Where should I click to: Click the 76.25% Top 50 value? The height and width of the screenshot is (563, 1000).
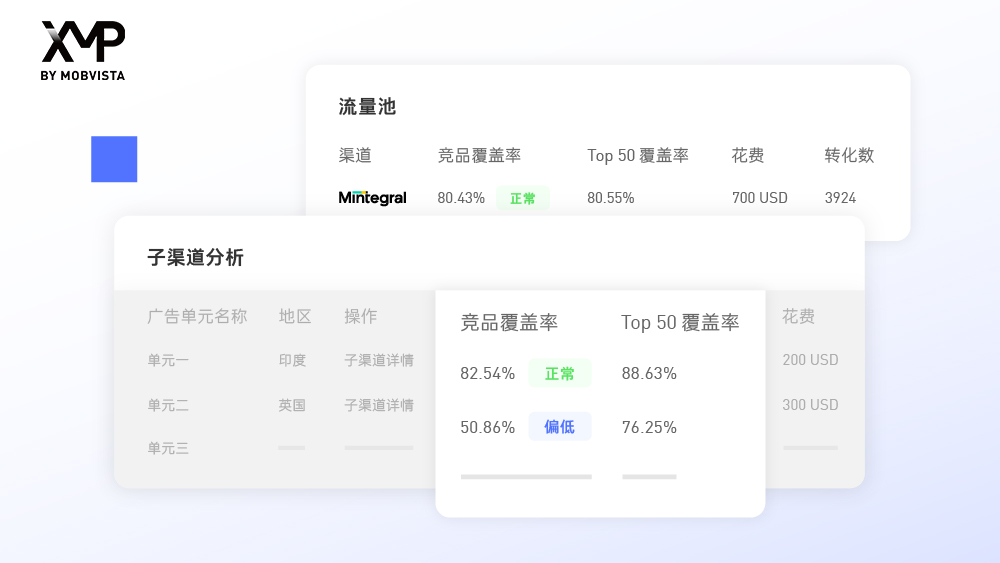pos(649,427)
